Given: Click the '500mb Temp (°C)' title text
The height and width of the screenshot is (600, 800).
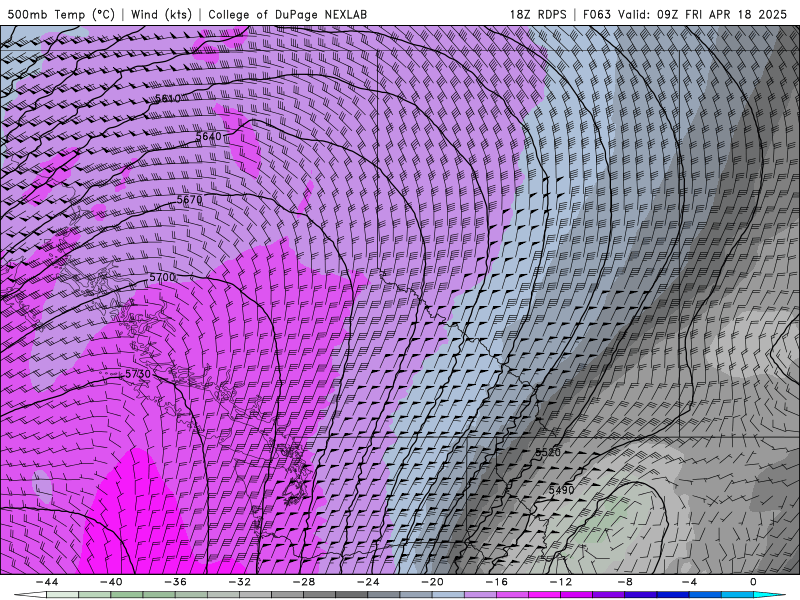Looking at the screenshot, I should [61, 14].
